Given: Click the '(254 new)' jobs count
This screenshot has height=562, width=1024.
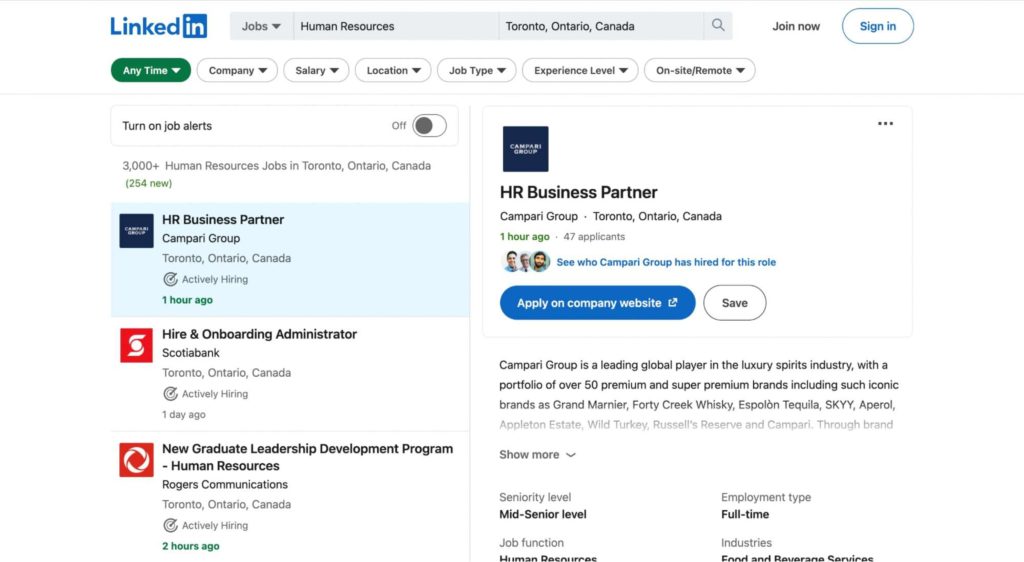Looking at the screenshot, I should 148,183.
